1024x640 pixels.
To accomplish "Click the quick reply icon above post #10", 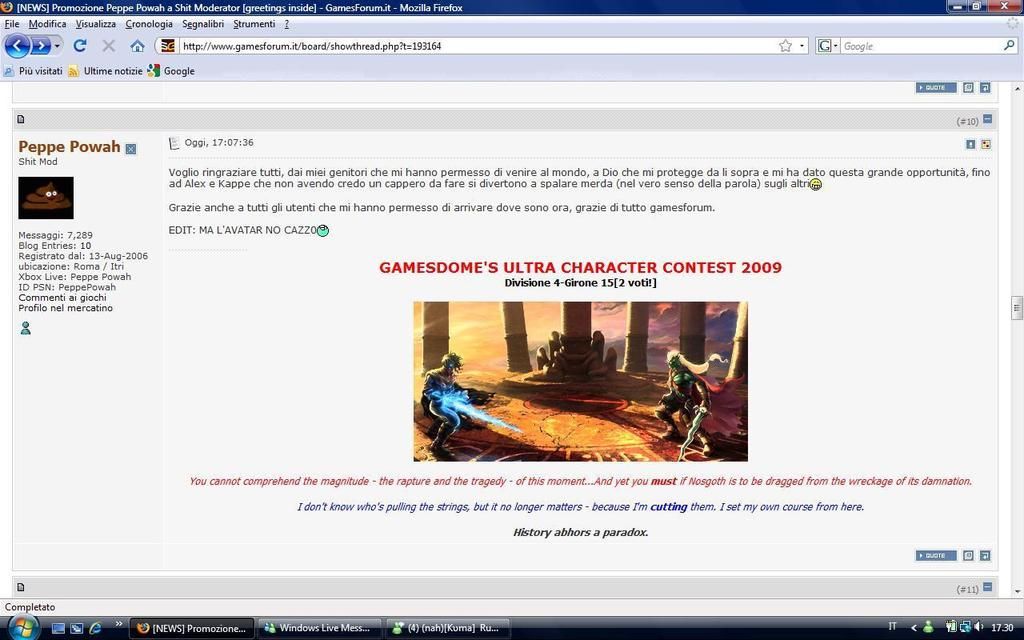I will click(985, 88).
